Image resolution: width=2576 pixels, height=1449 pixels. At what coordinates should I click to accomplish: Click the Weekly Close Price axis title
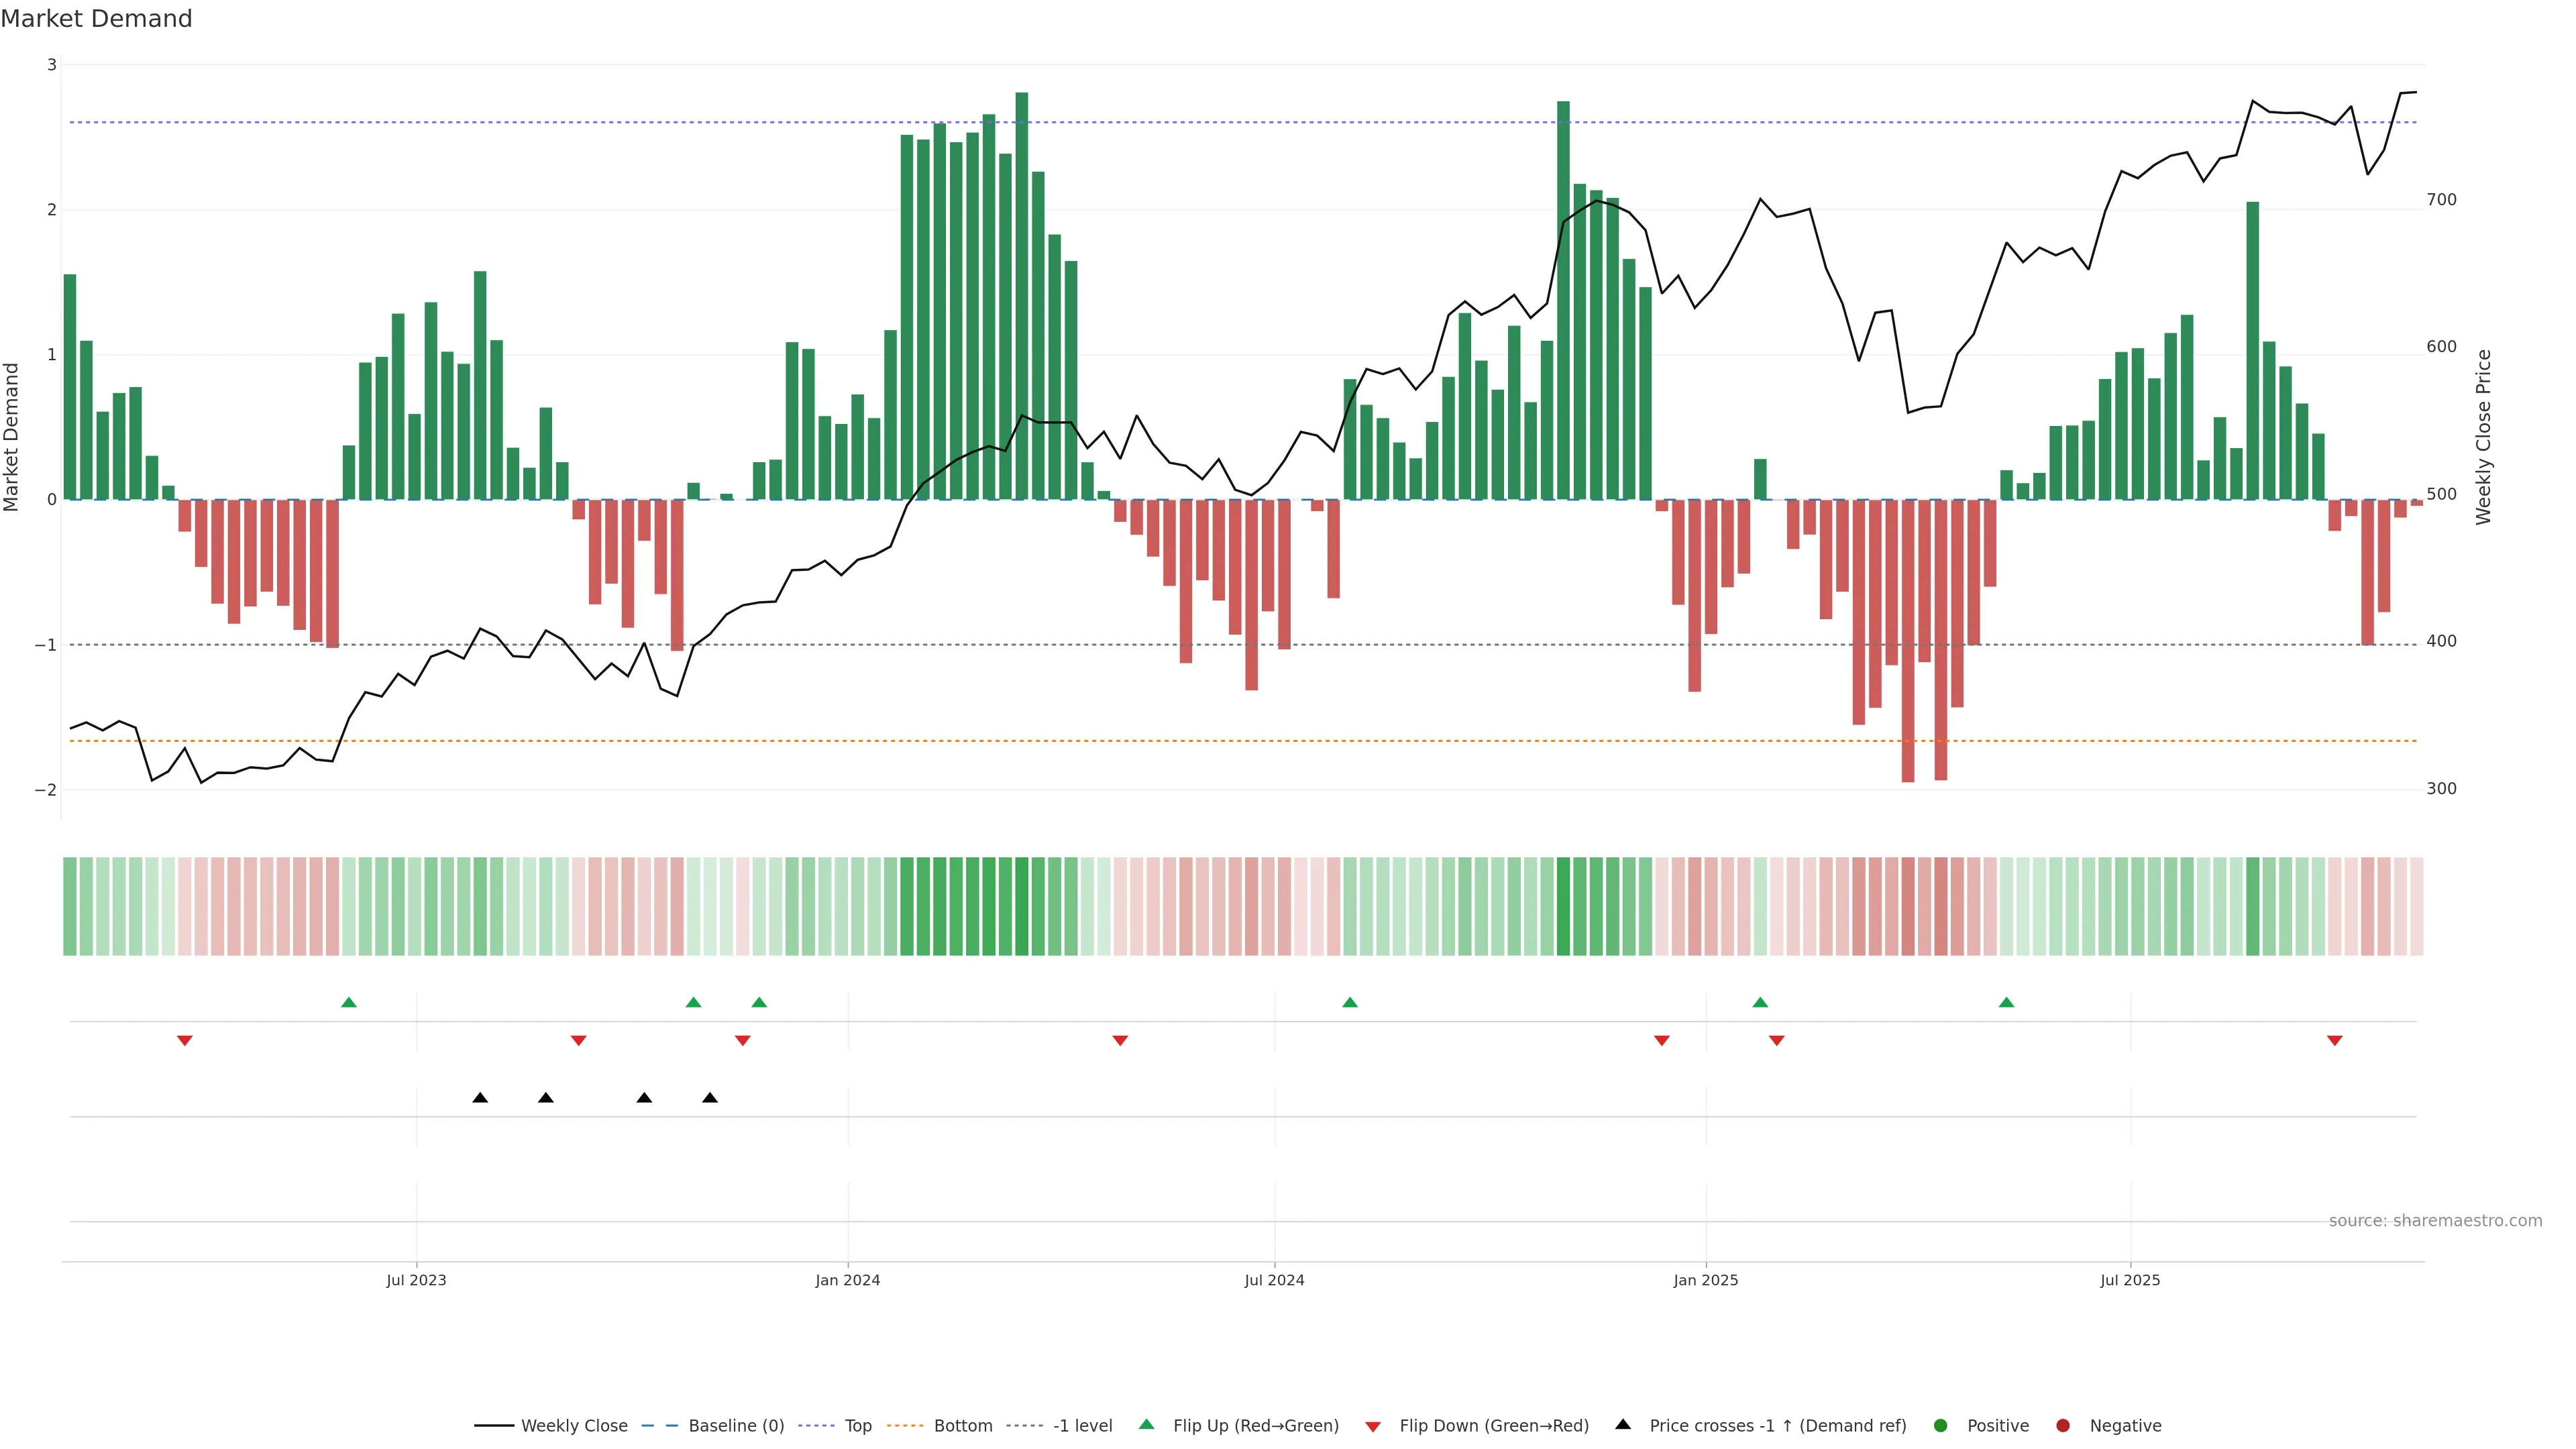(x=2484, y=437)
